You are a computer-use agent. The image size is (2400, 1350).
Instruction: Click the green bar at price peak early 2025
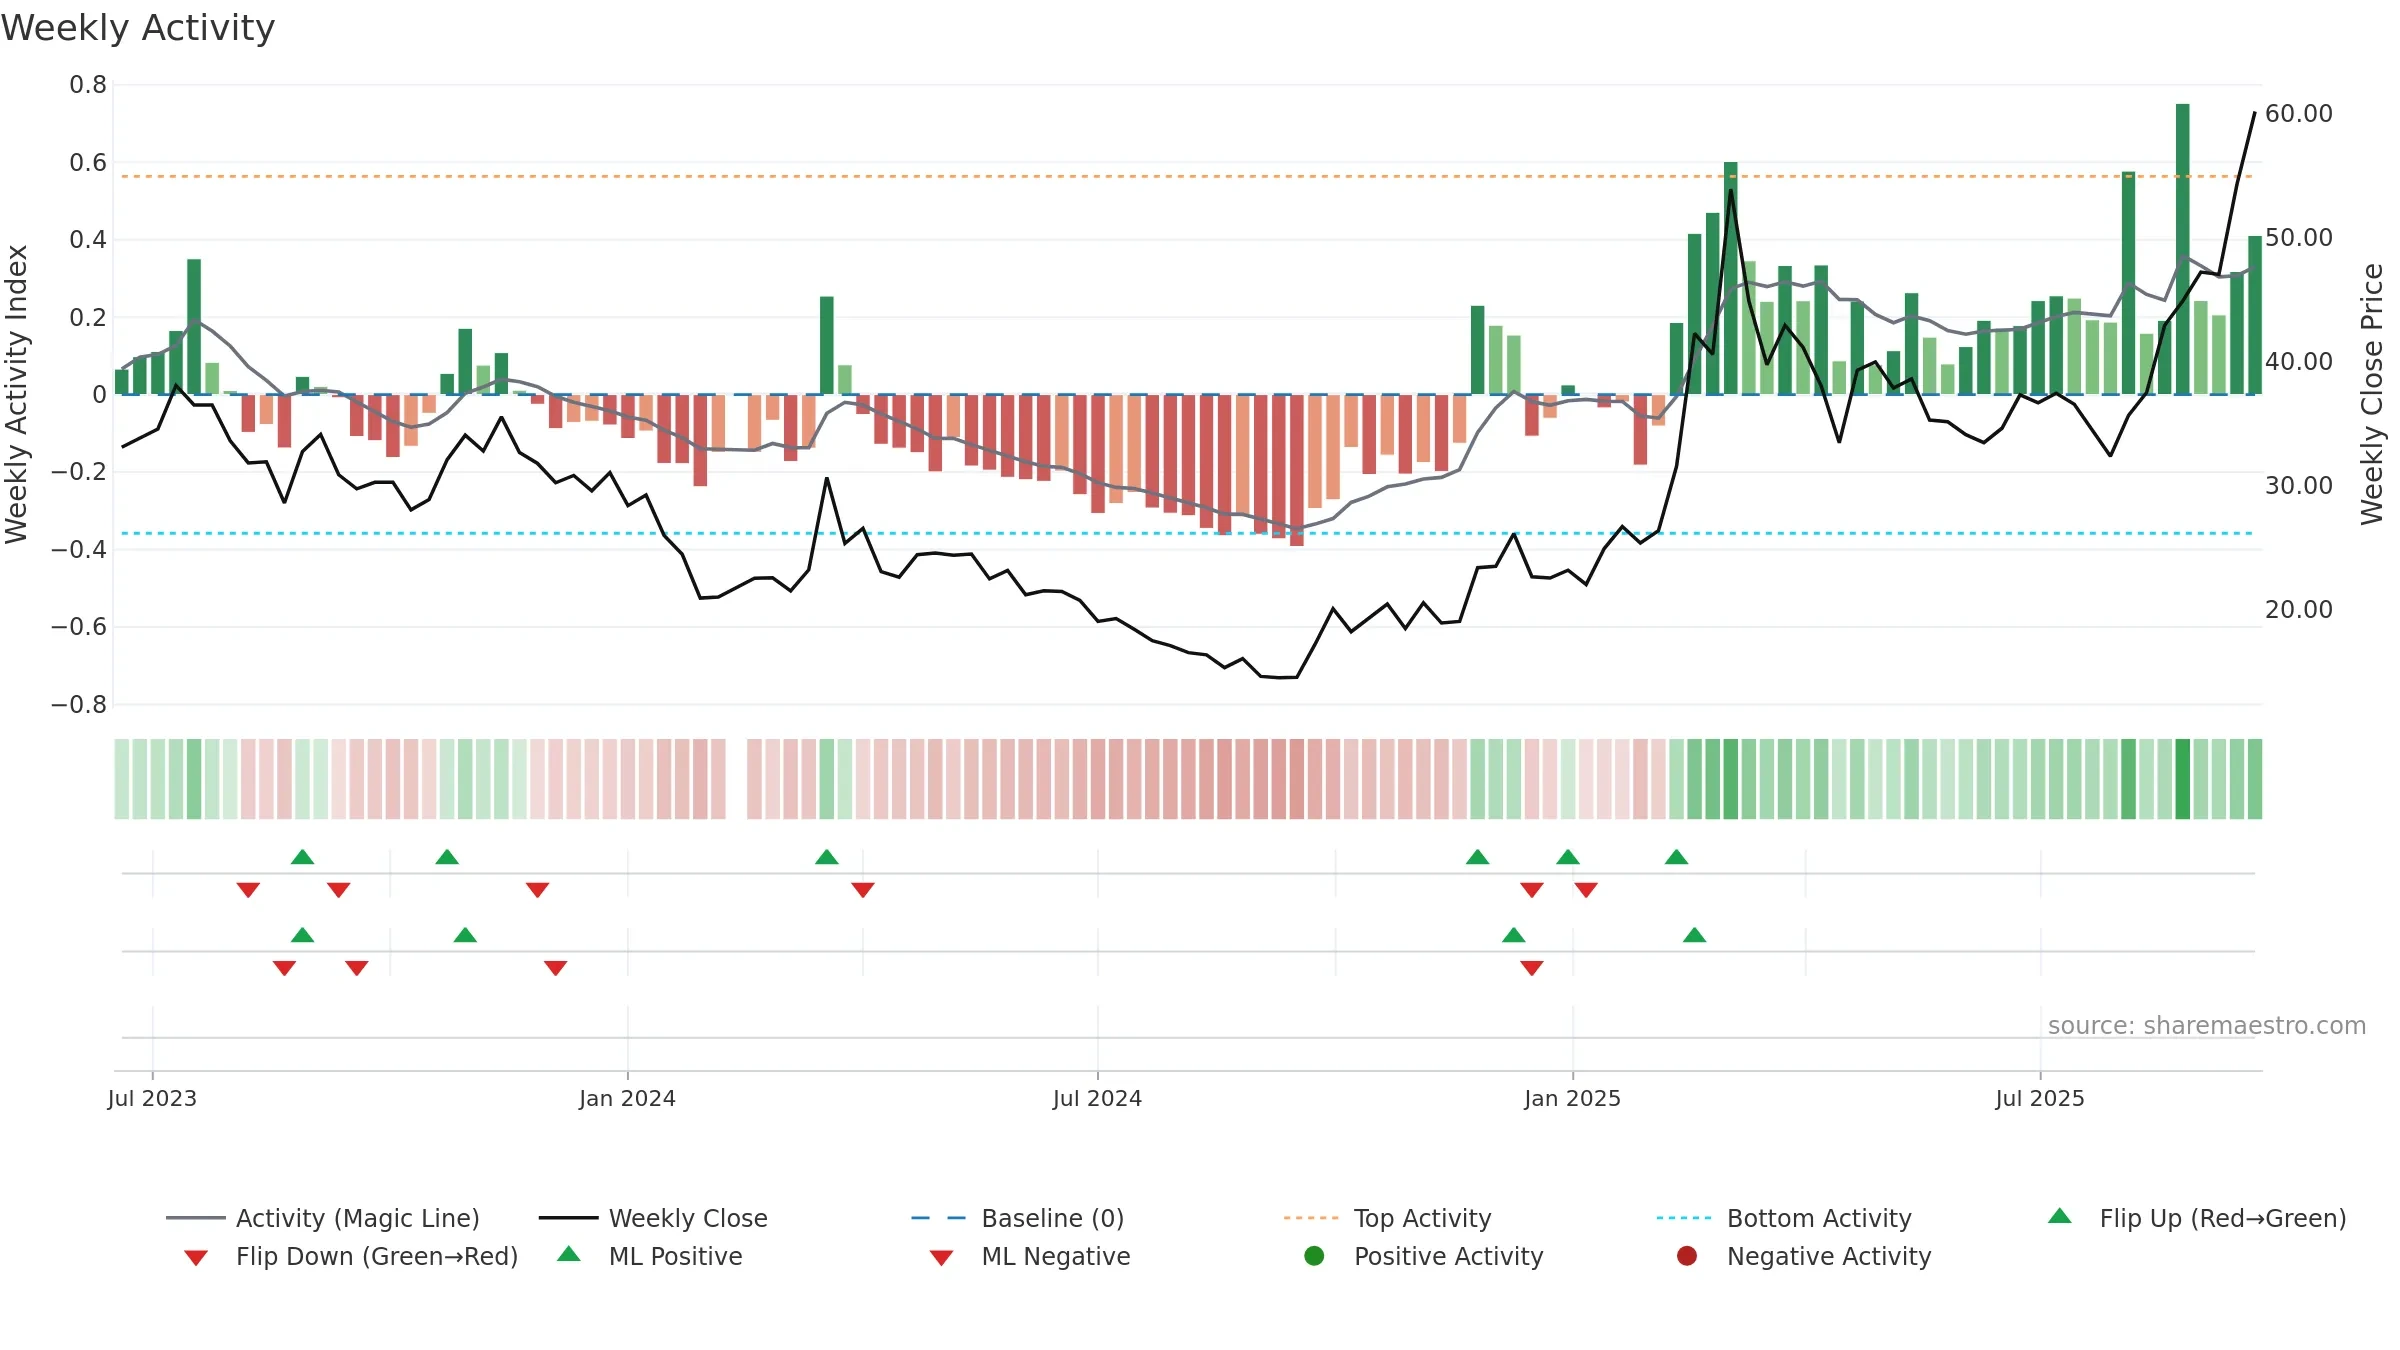click(1730, 278)
